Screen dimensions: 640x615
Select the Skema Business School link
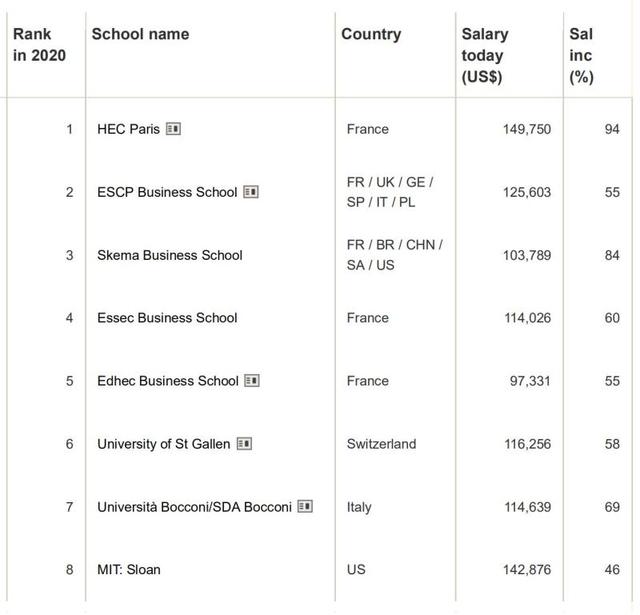(x=169, y=255)
